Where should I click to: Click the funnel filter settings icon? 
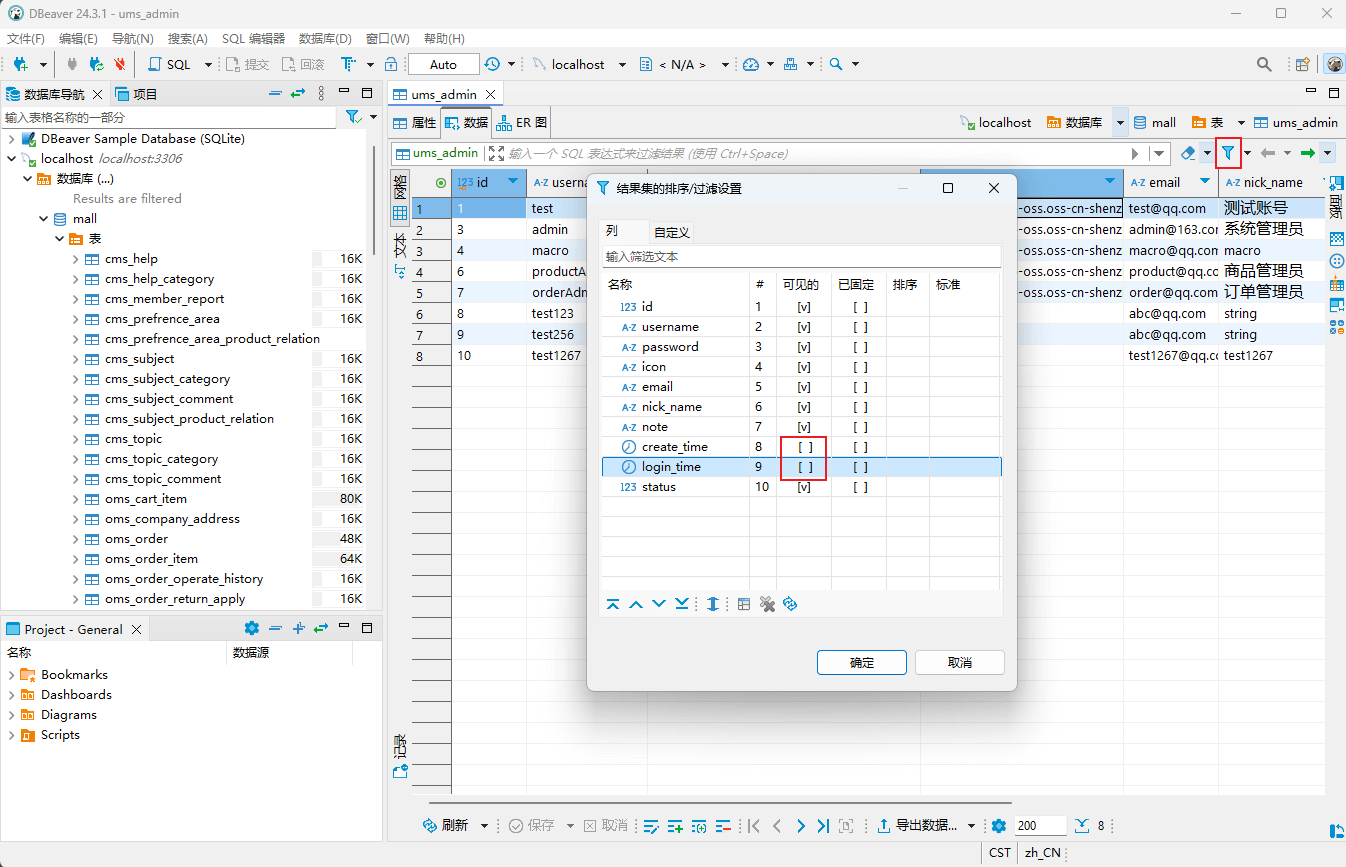coord(1228,153)
